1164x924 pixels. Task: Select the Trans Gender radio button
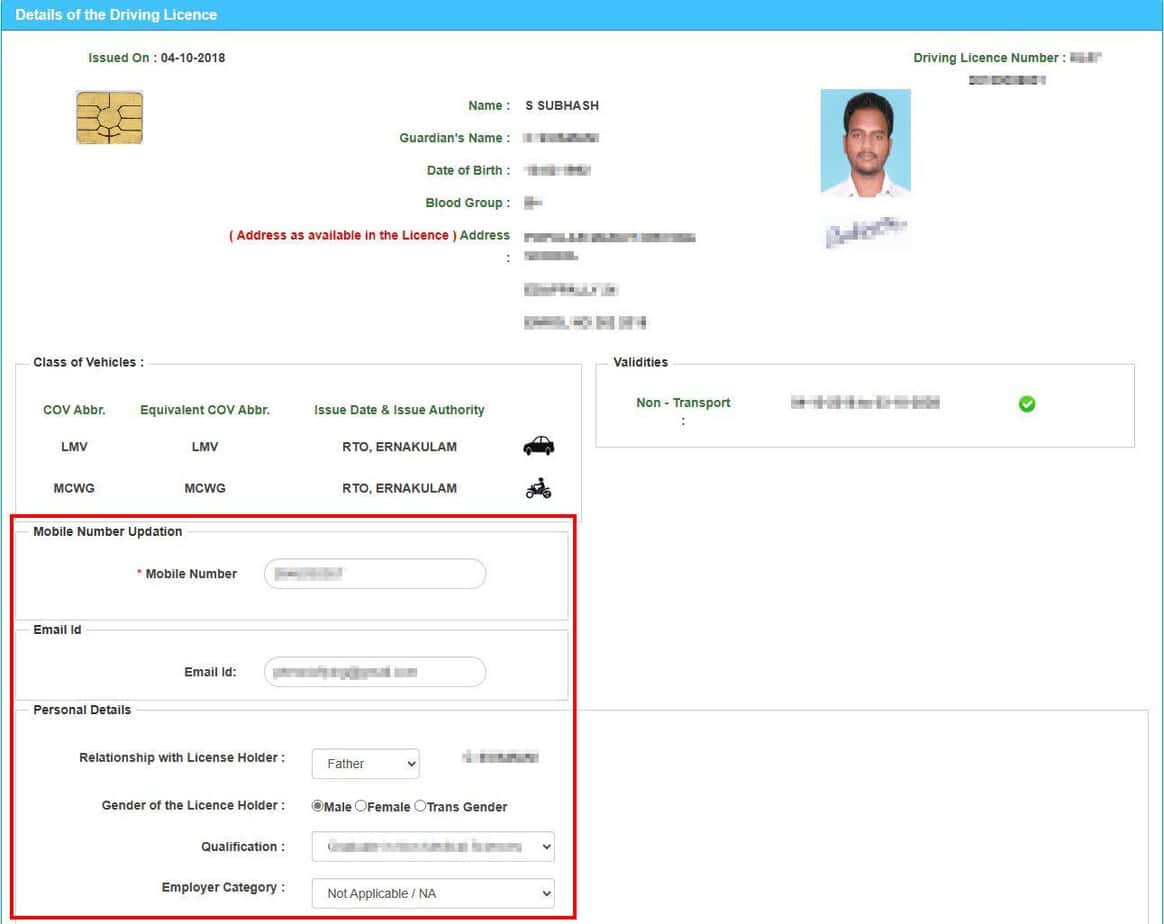coord(419,806)
